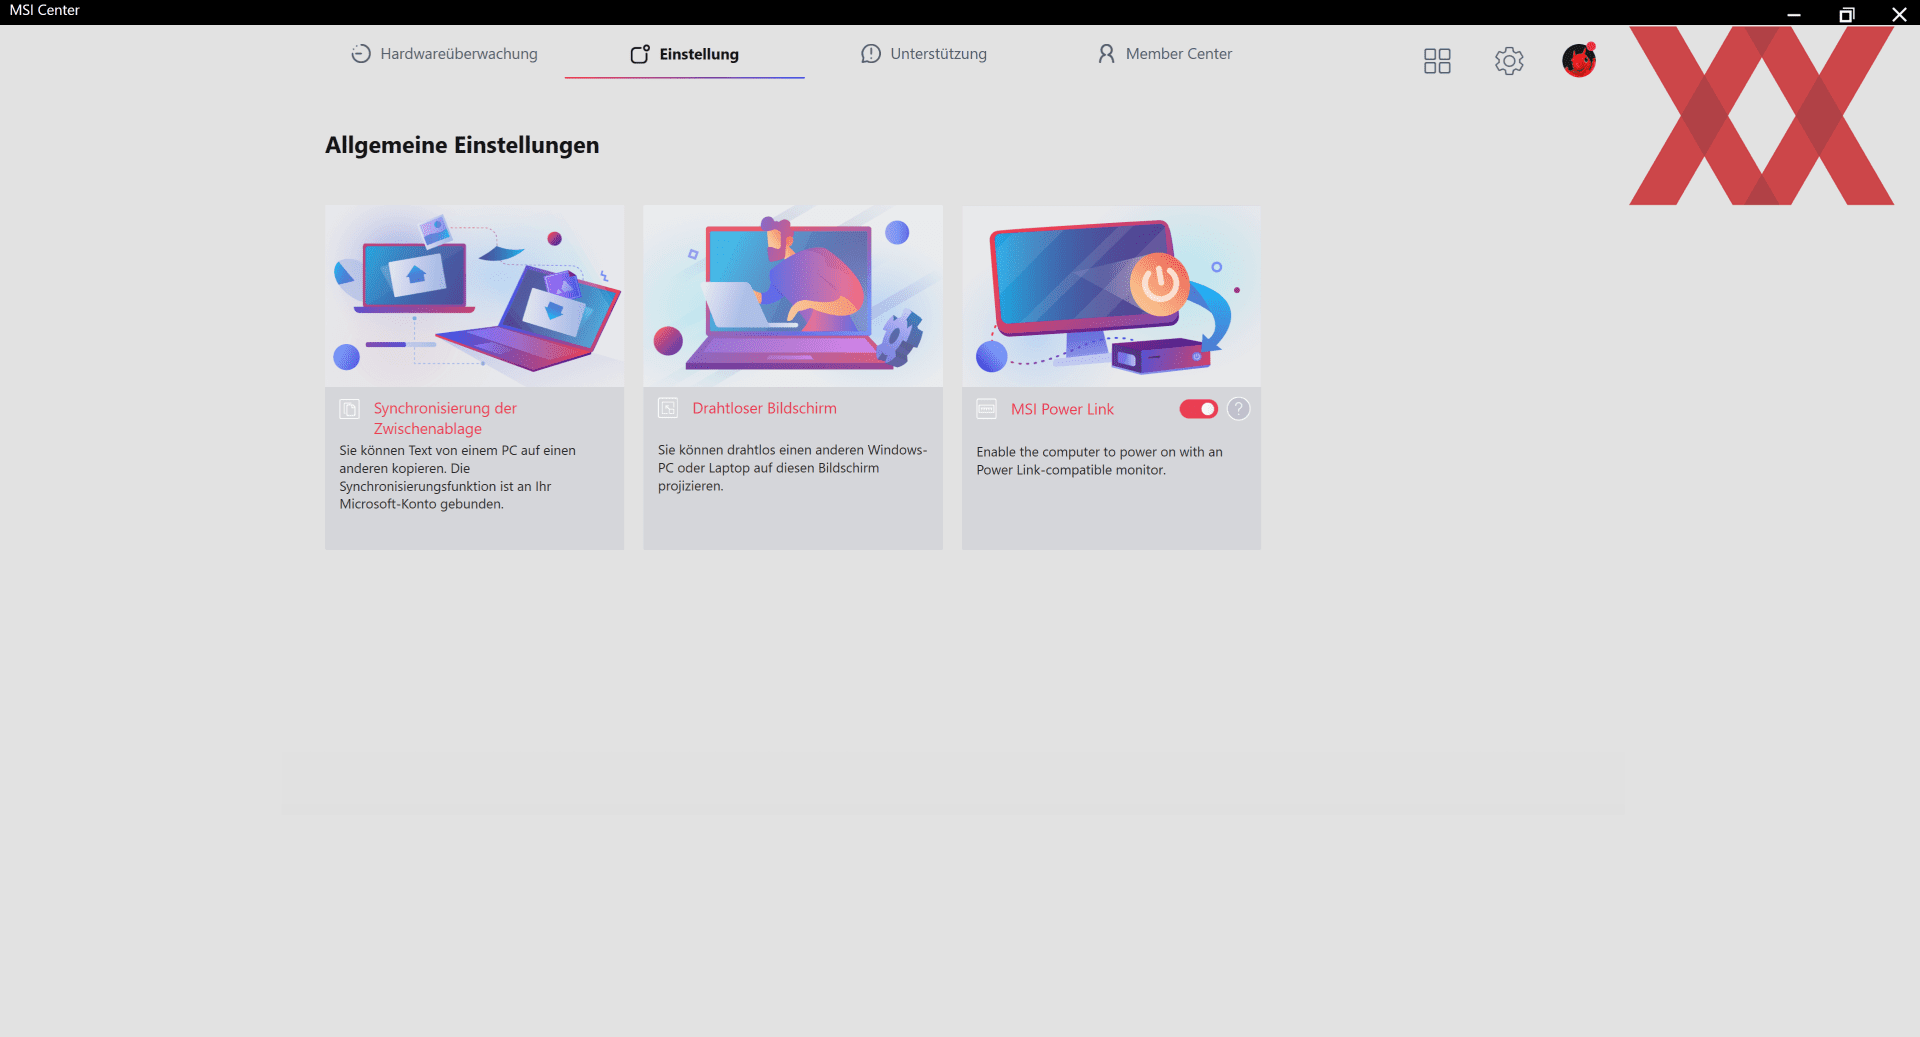Click the Power Link card icon
The image size is (1920, 1037).
click(986, 408)
